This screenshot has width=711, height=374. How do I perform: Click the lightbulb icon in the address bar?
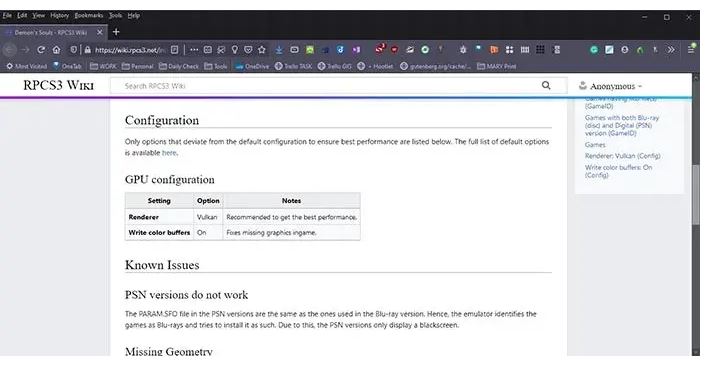coord(235,50)
